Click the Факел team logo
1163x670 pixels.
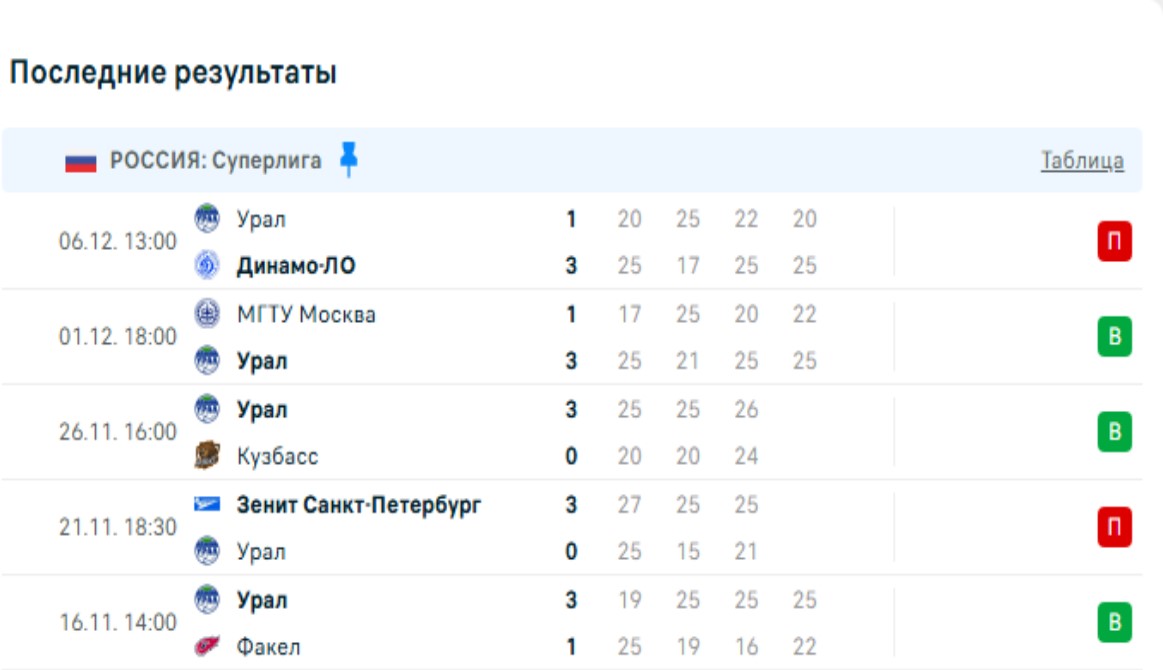(x=206, y=647)
